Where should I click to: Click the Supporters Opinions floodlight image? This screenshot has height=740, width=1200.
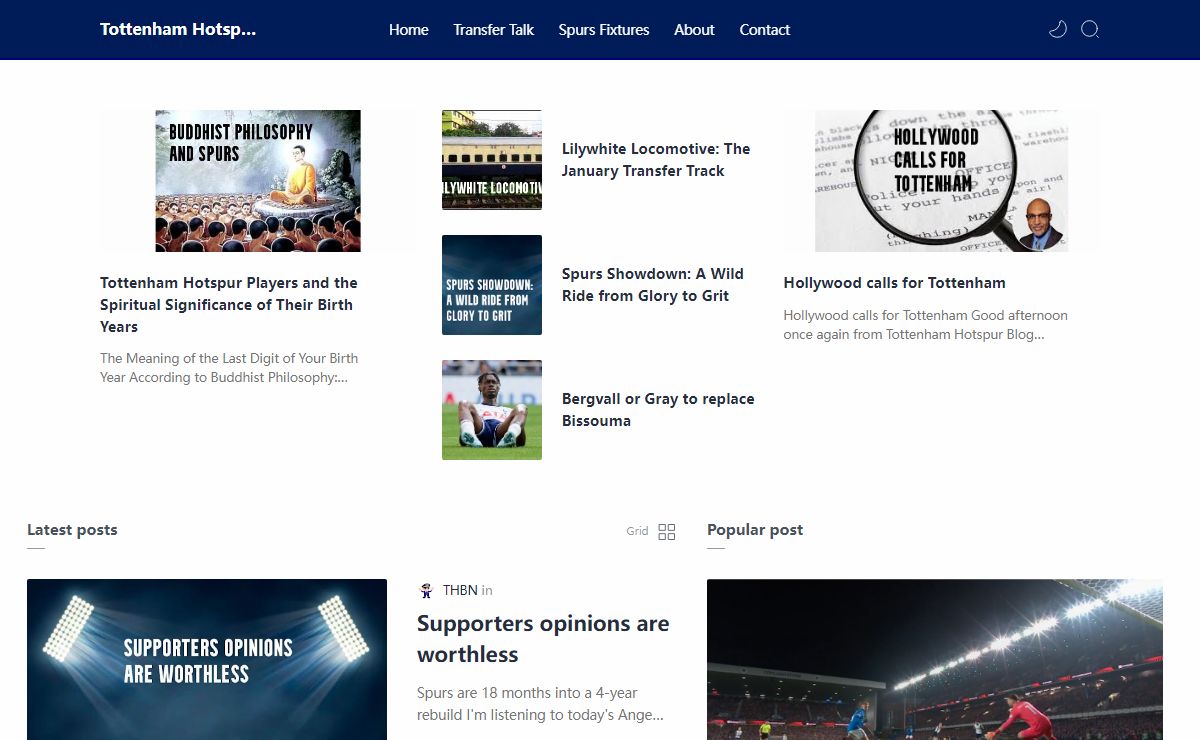tap(207, 660)
